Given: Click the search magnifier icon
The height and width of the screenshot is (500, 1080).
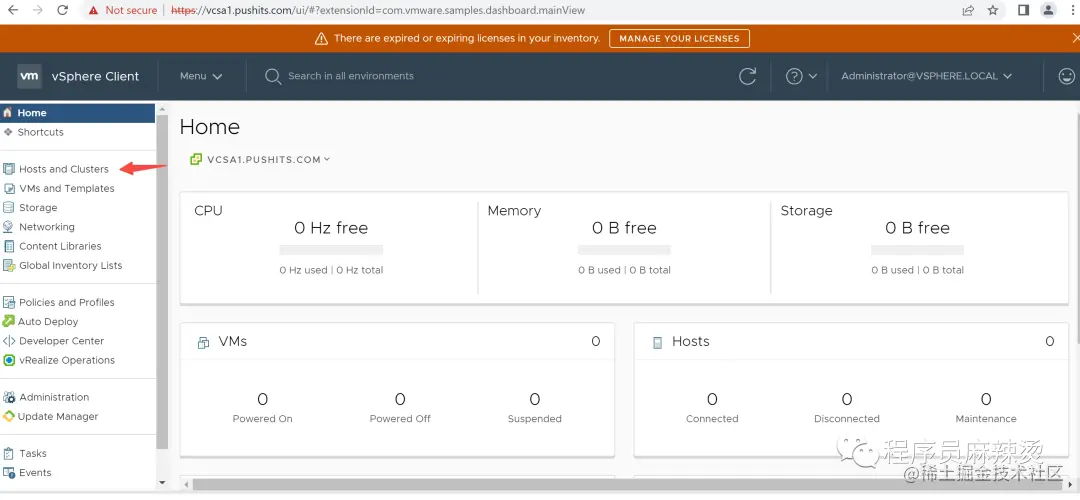Looking at the screenshot, I should click(273, 76).
